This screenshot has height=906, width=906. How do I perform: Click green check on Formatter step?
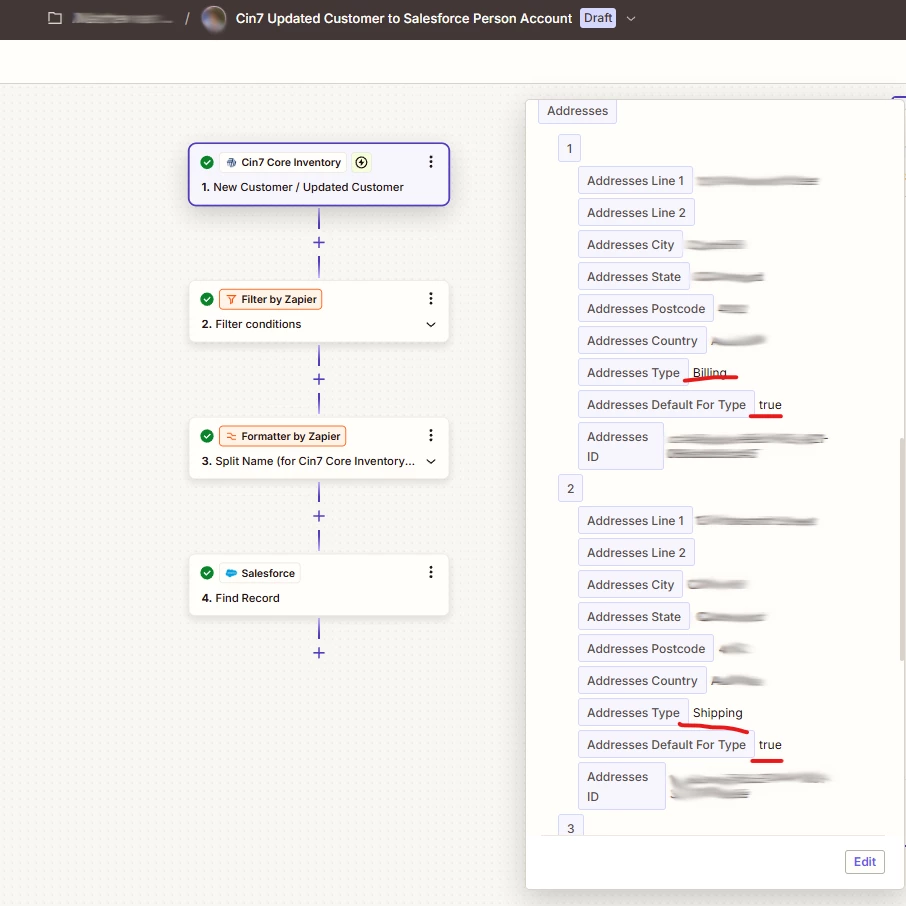click(x=207, y=436)
